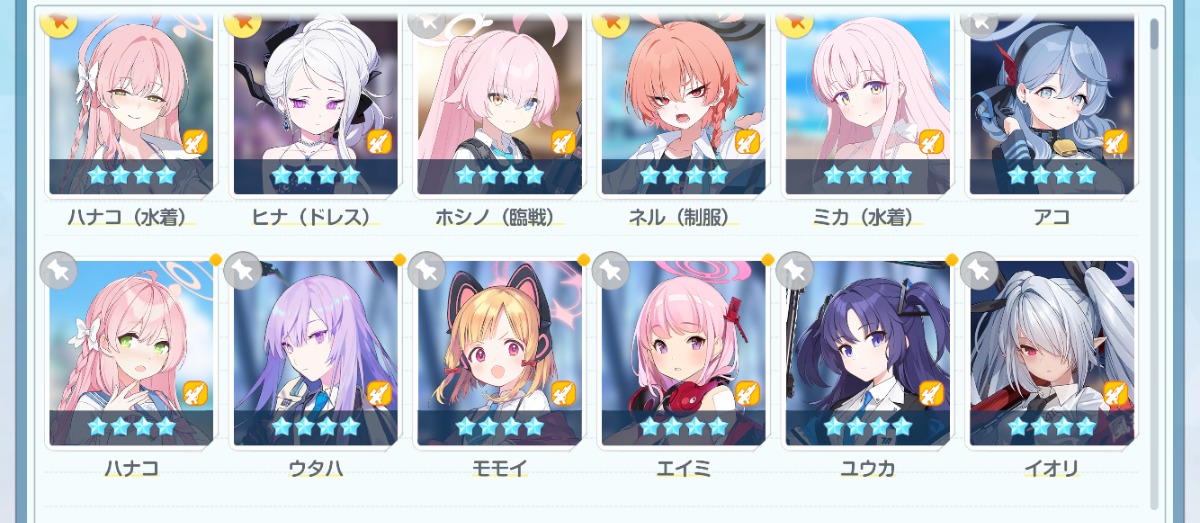Click the weapon badge on ユウカ's card

(x=931, y=394)
